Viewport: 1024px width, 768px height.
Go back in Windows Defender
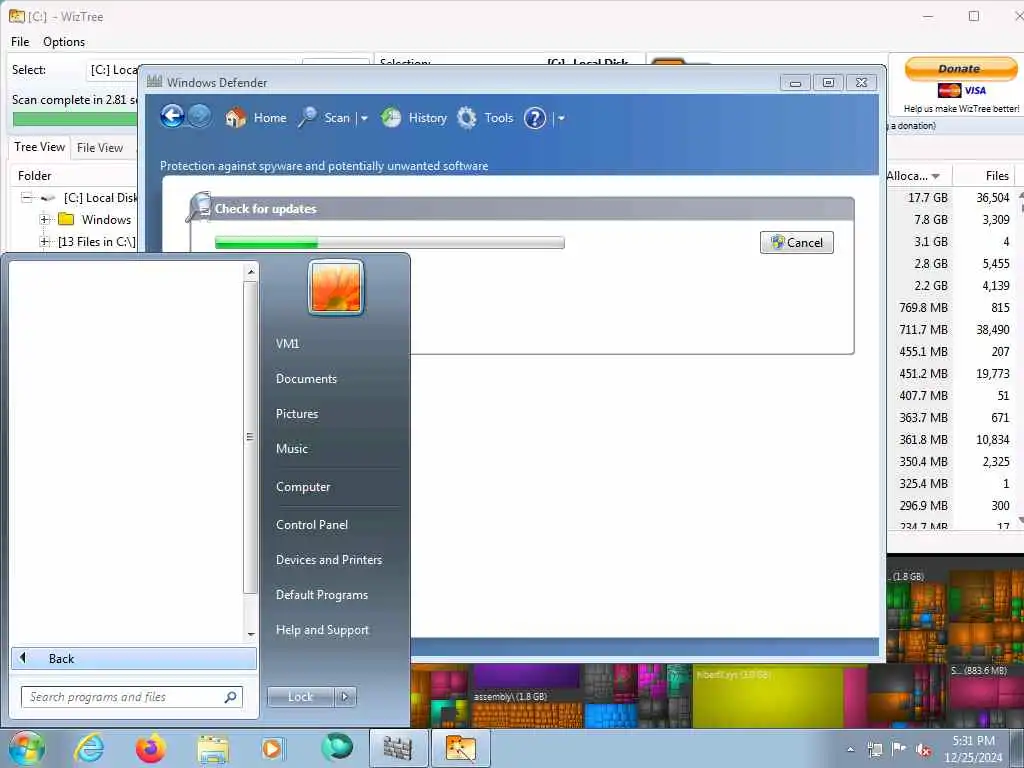coord(172,117)
